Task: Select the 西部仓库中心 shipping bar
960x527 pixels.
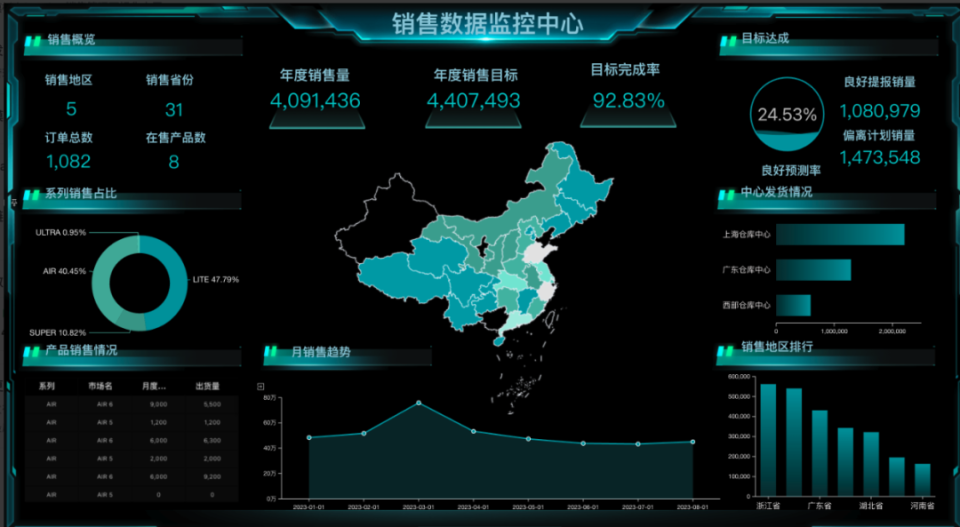Action: point(793,305)
